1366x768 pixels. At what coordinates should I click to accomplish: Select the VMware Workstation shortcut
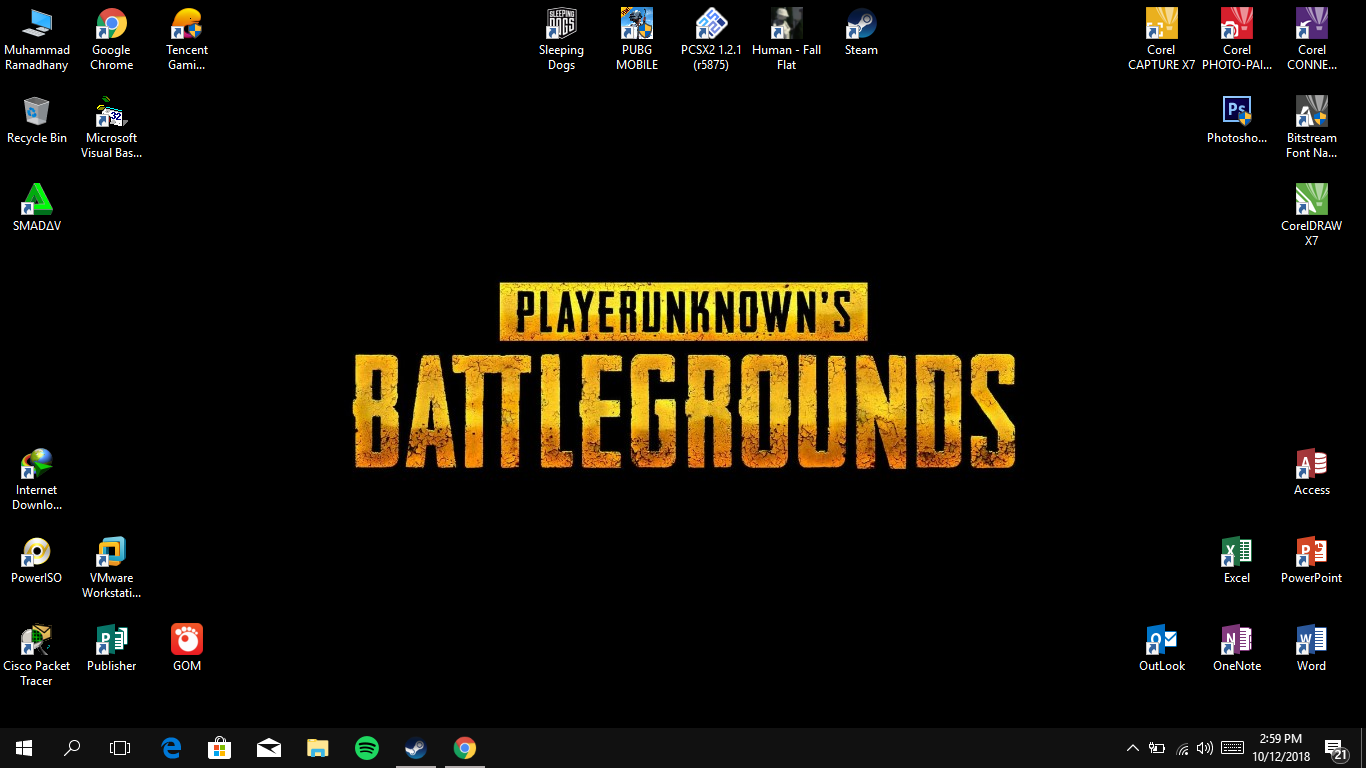tap(111, 568)
